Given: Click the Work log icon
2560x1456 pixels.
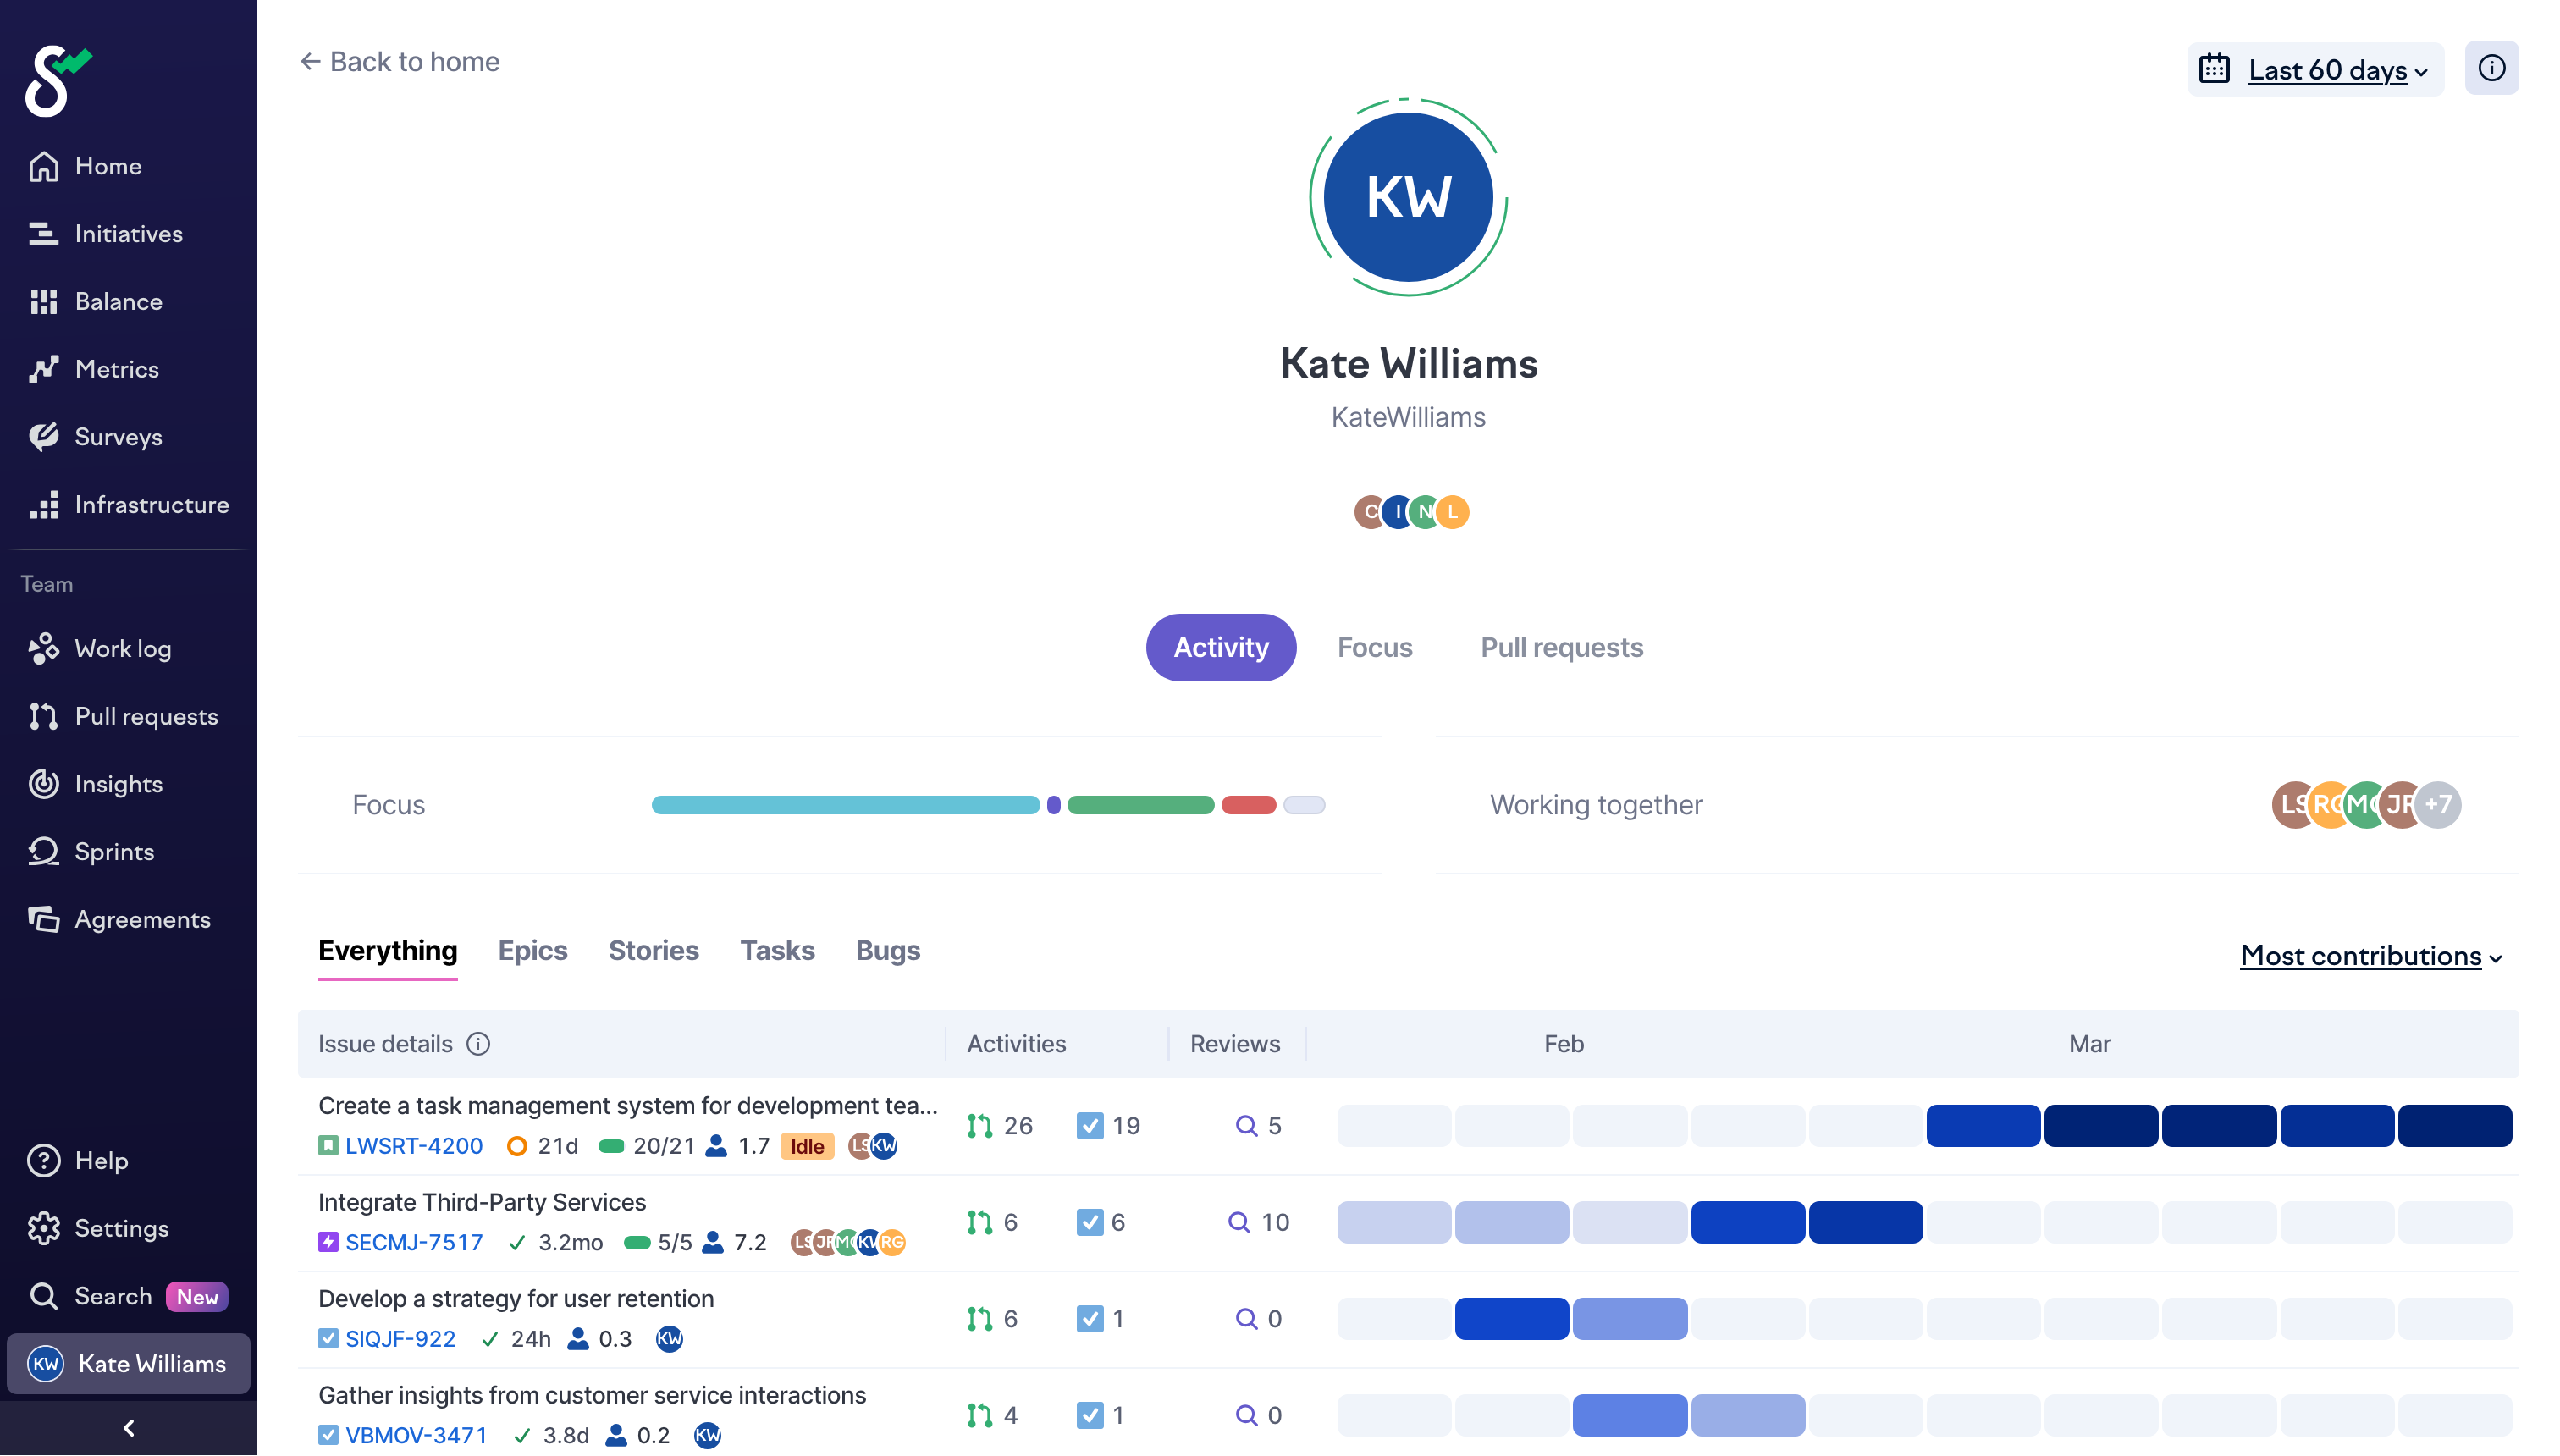Looking at the screenshot, I should pos(43,649).
